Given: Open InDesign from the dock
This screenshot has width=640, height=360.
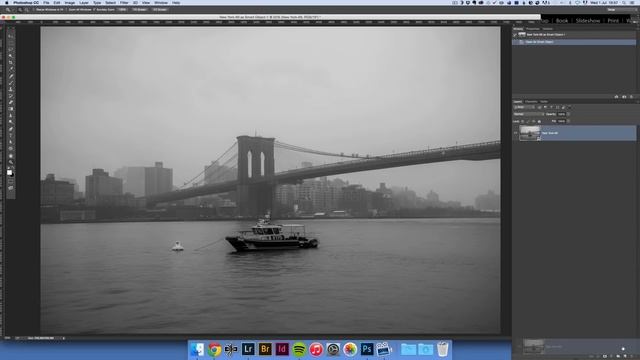Looking at the screenshot, I should pos(282,349).
